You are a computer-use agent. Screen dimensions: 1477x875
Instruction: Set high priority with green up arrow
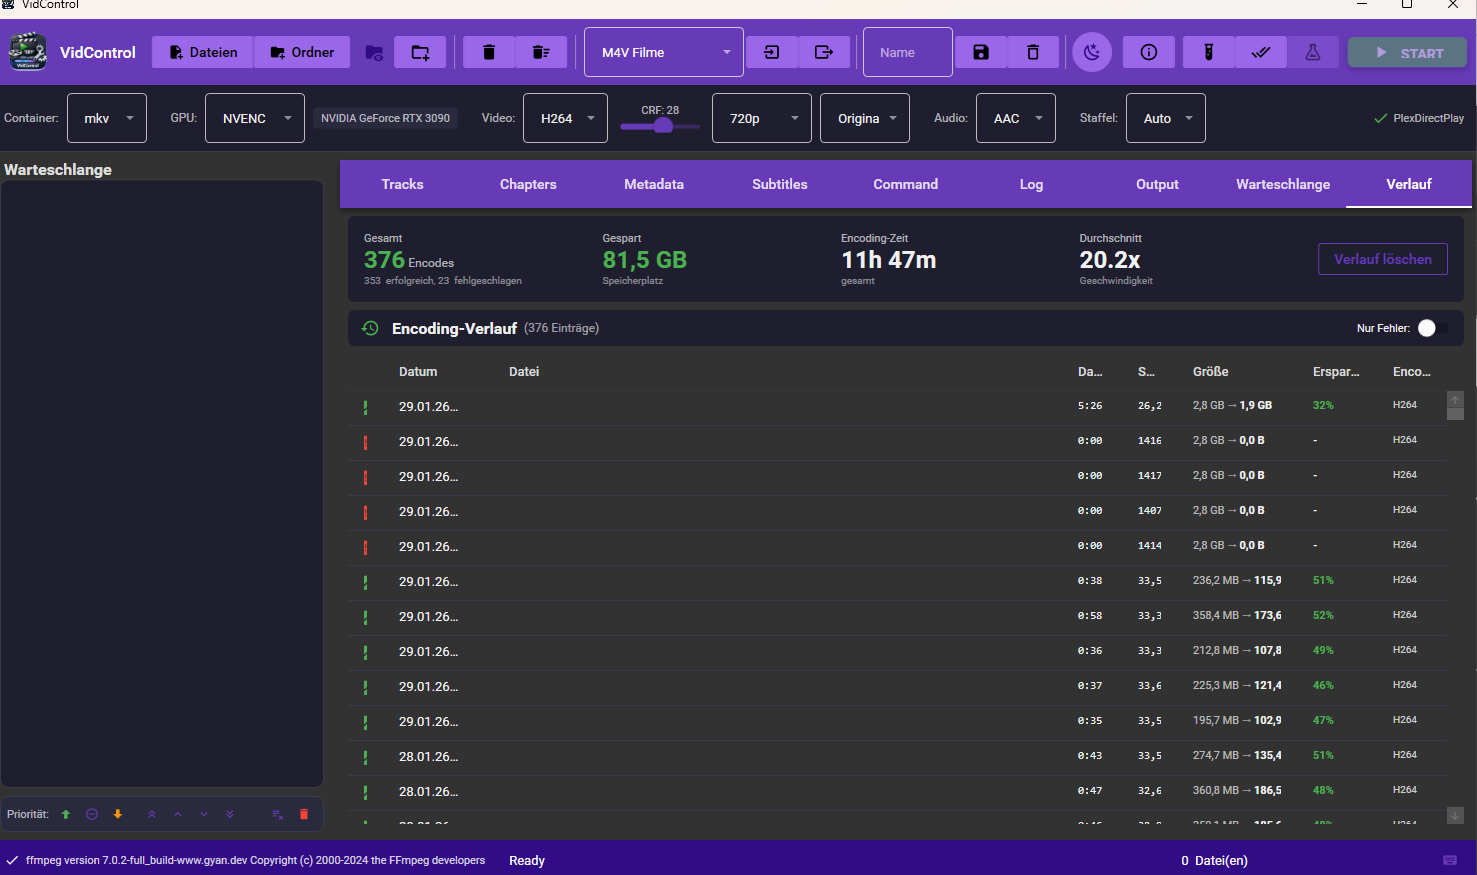66,814
